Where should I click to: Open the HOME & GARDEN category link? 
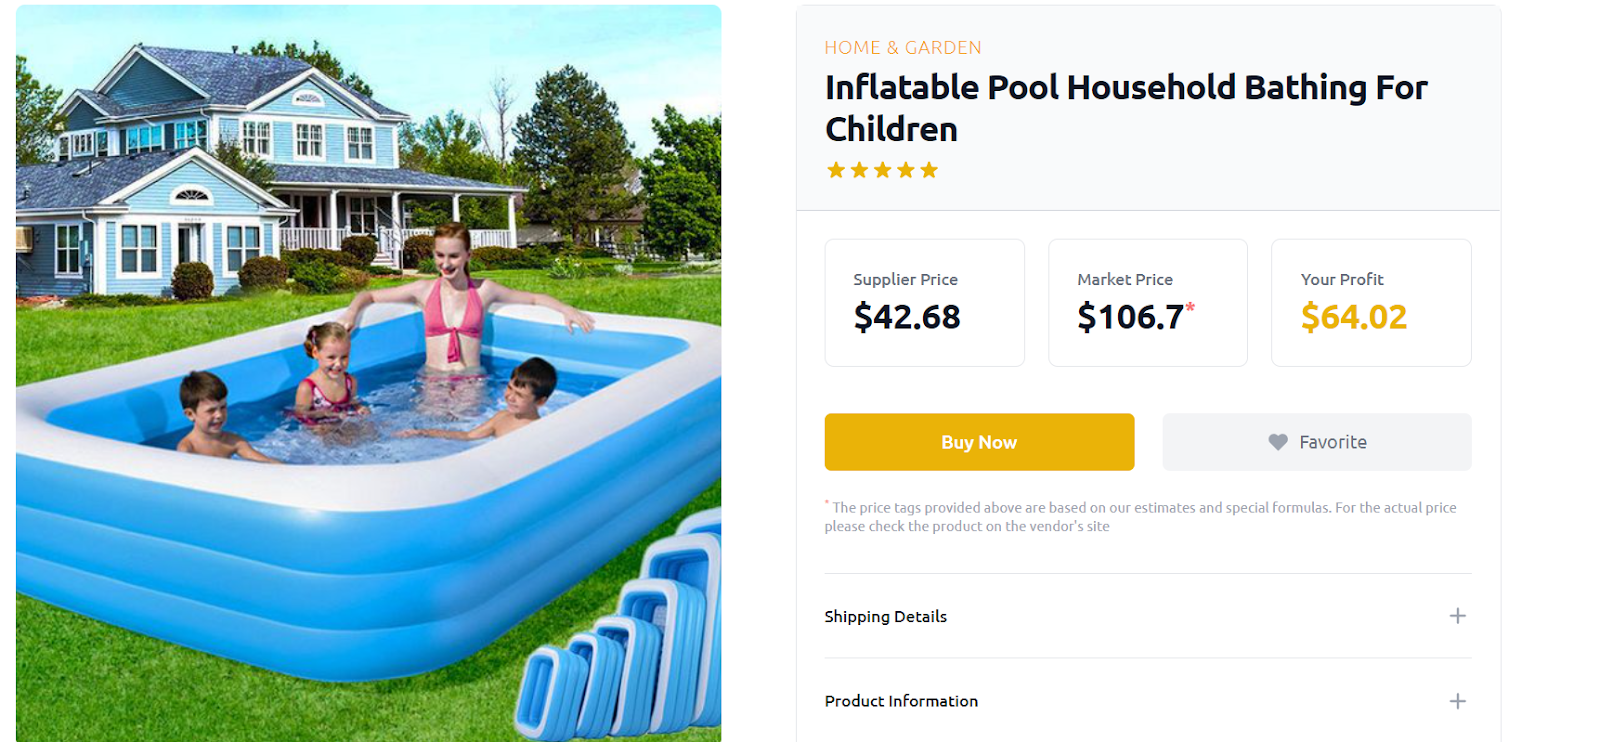coord(903,48)
